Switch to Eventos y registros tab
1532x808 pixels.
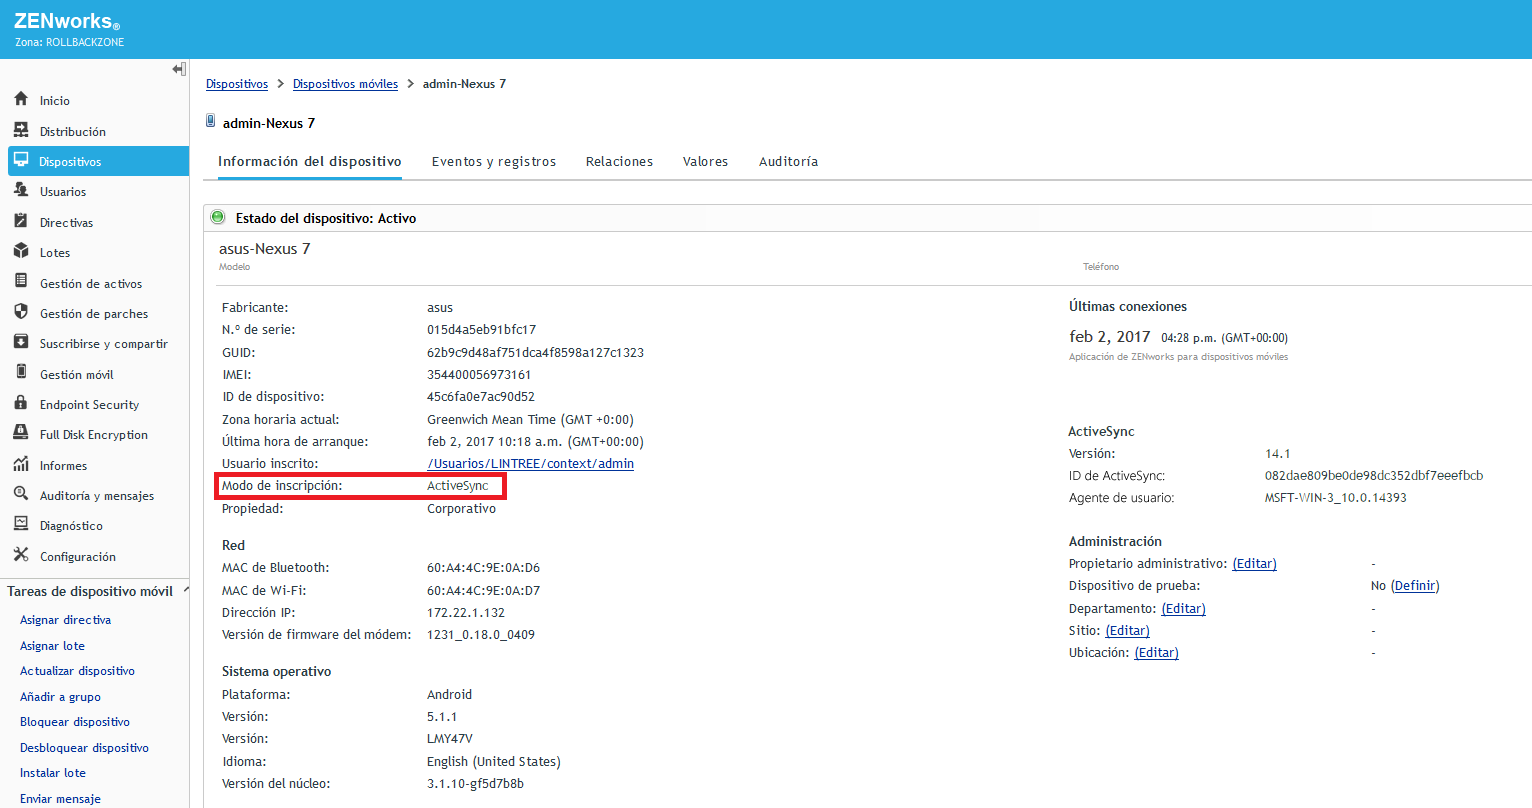coord(494,162)
